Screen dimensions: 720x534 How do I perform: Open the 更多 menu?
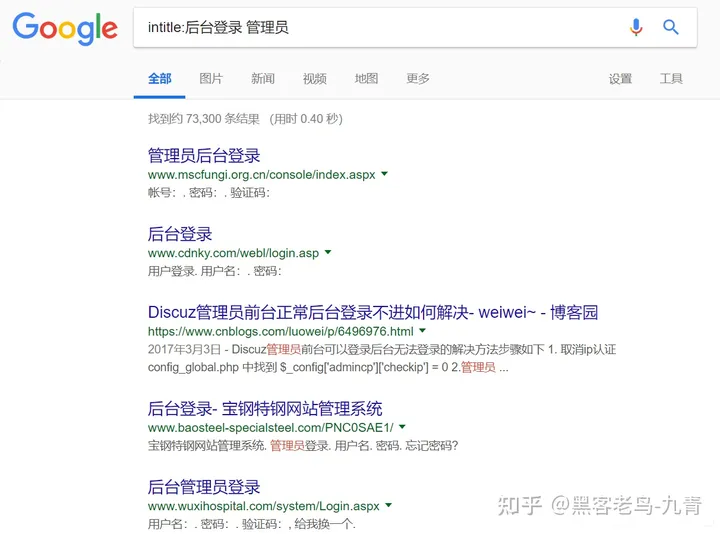click(x=418, y=79)
